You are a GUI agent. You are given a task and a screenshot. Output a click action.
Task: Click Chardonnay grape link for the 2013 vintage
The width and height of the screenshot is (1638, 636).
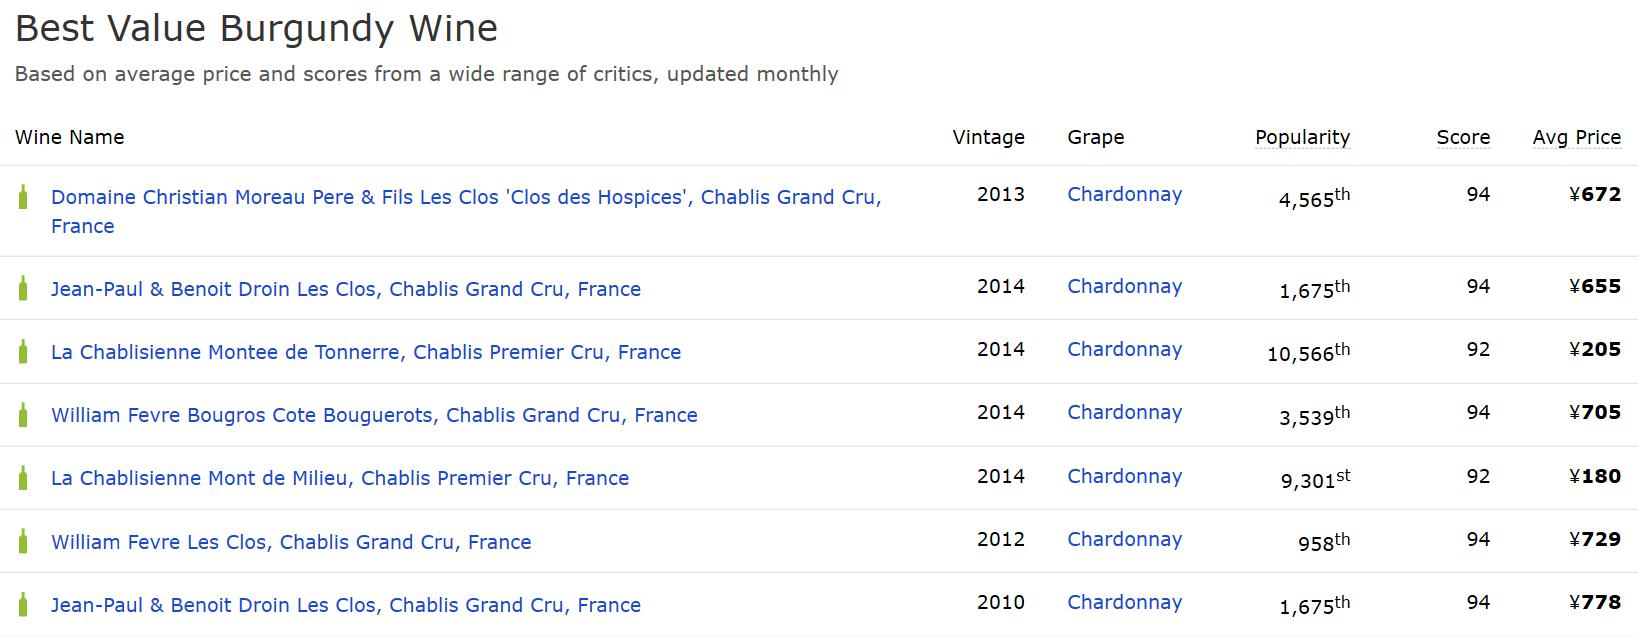1124,194
